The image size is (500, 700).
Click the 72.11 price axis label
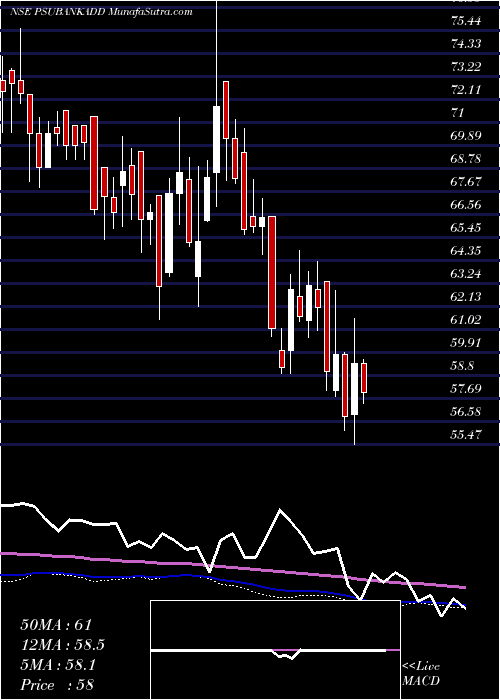(x=466, y=90)
